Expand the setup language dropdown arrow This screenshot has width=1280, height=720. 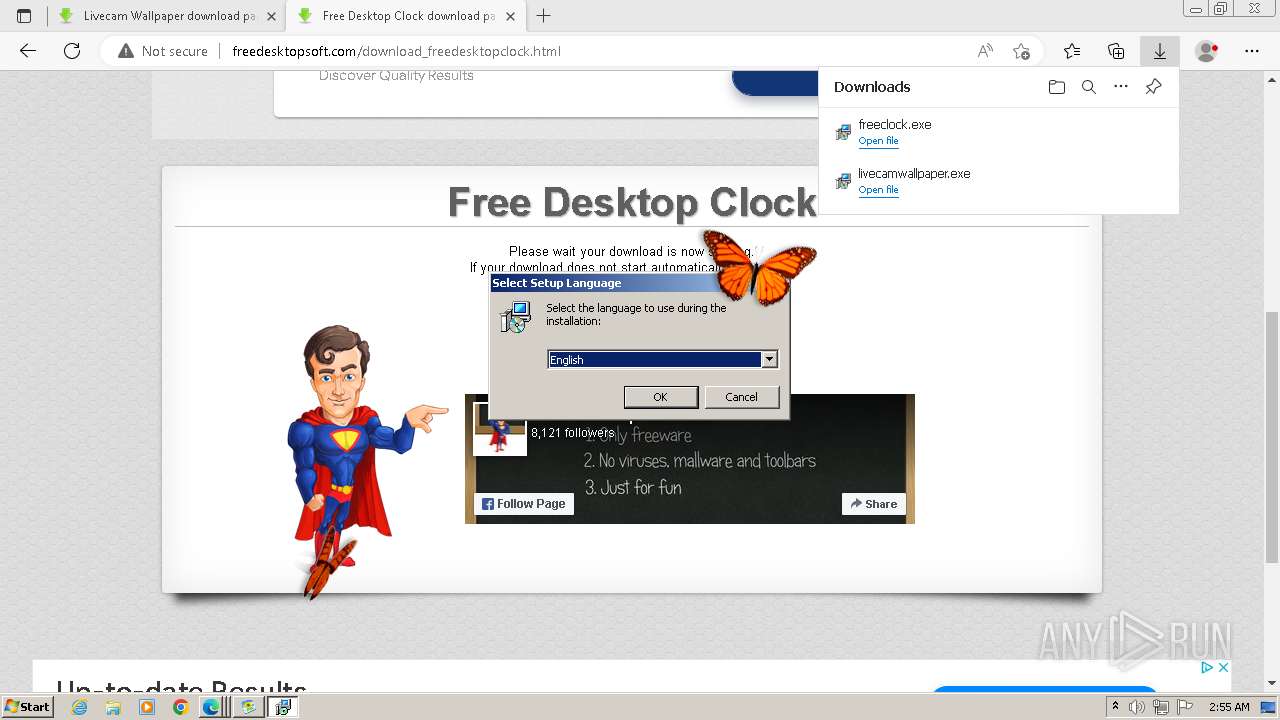(769, 360)
